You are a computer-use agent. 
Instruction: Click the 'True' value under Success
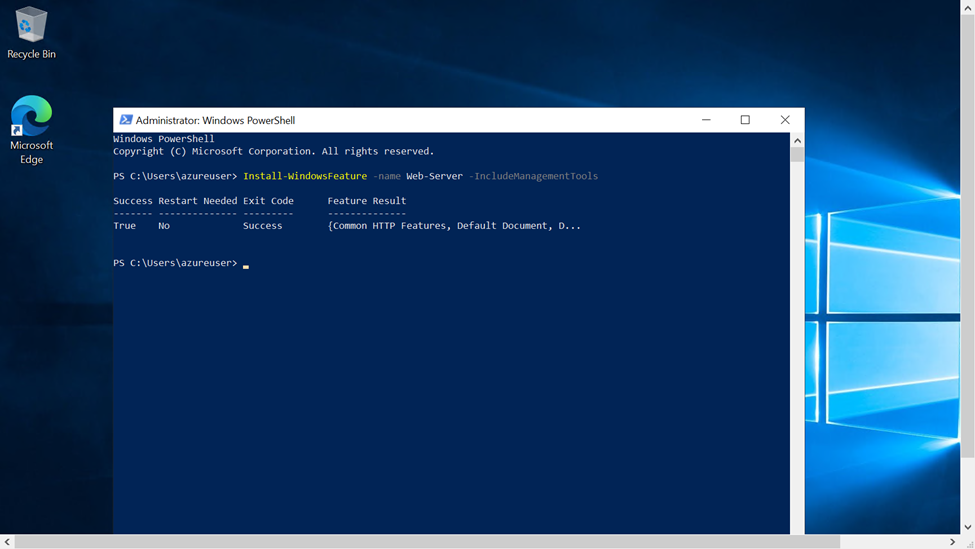tap(124, 226)
